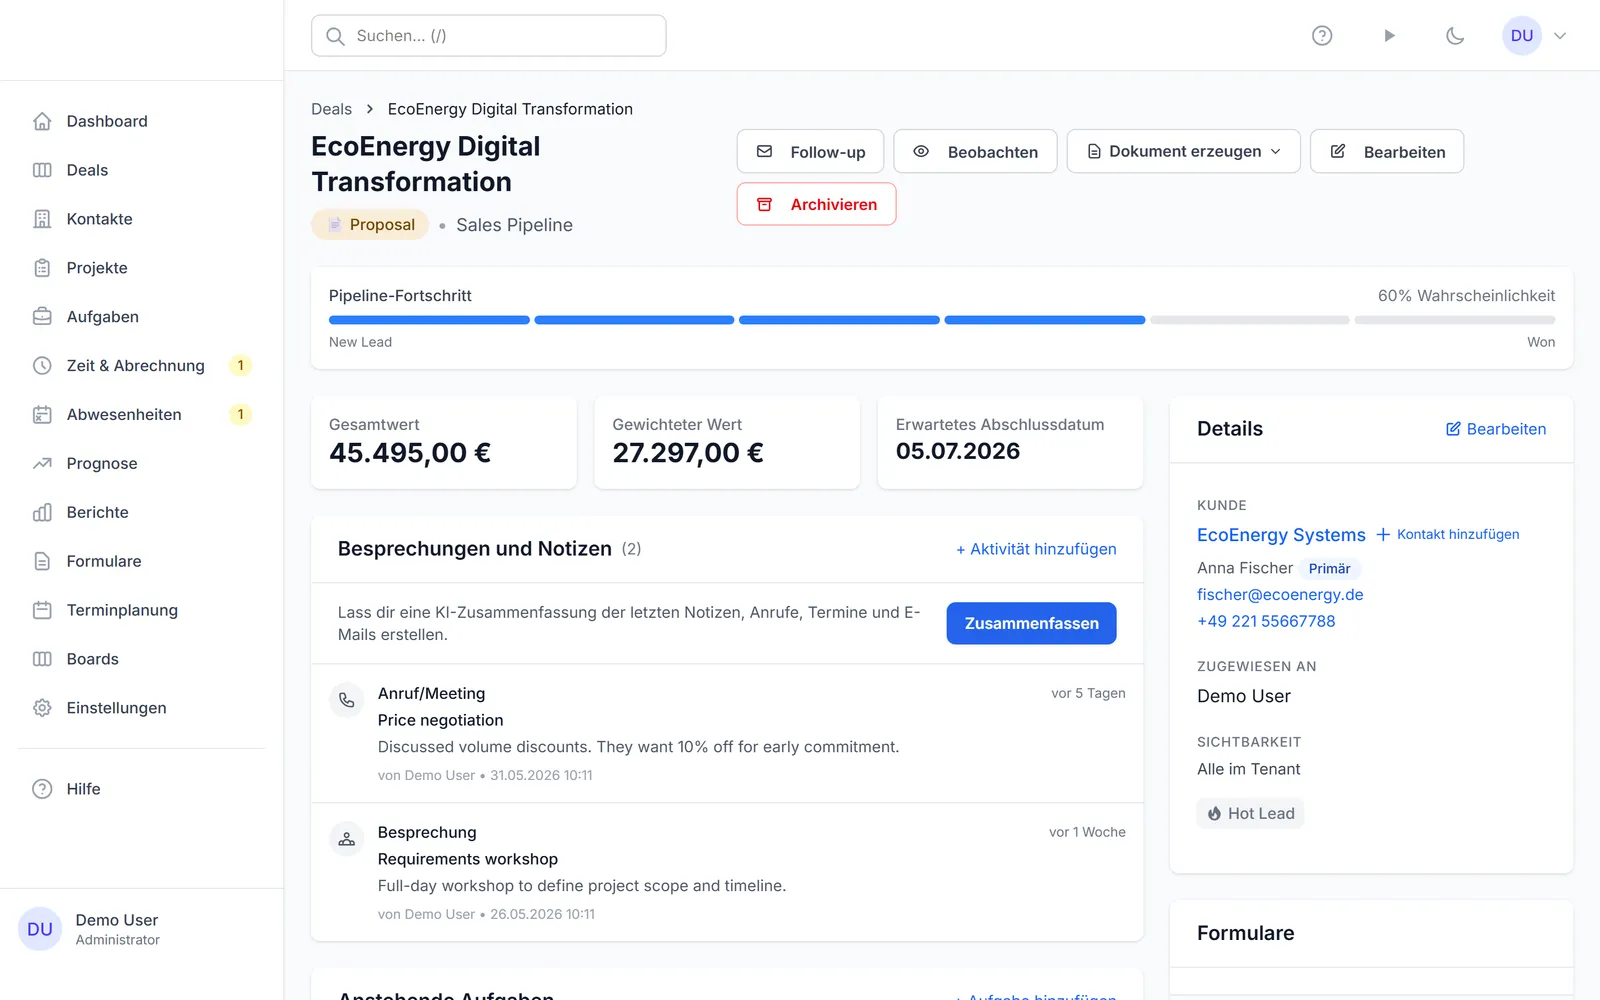Click phone number +49 221 55667788

coord(1266,621)
